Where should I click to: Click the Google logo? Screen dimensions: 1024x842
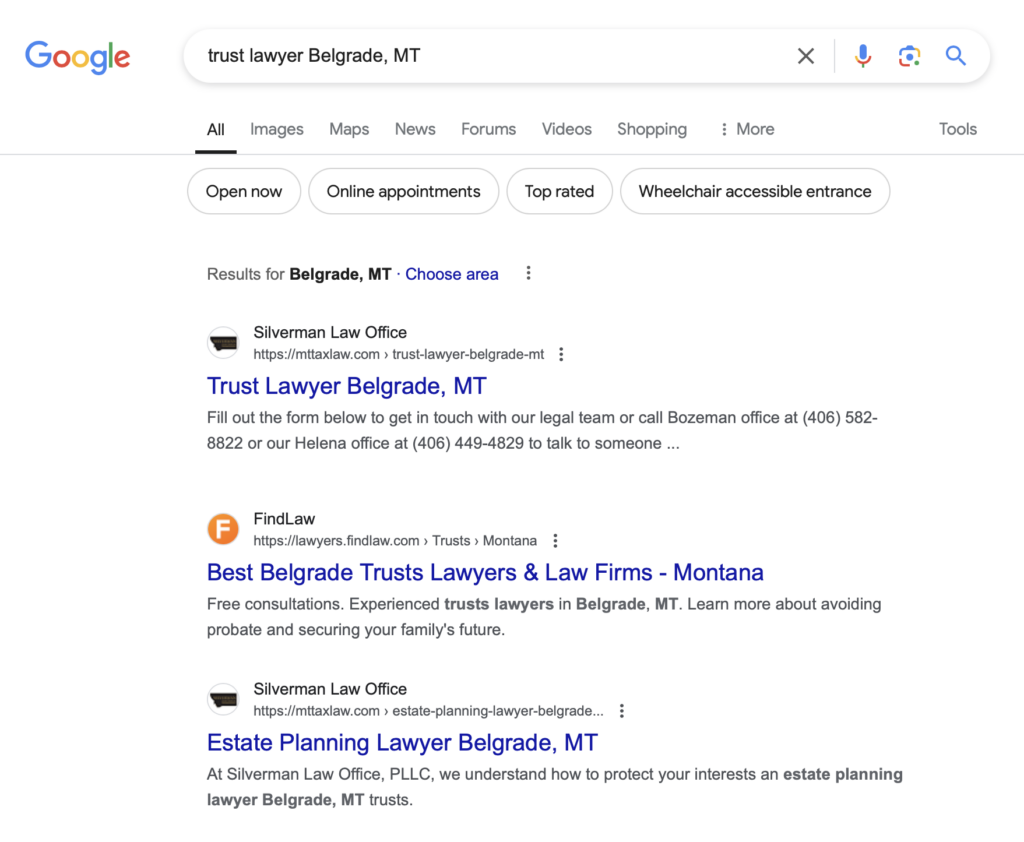pyautogui.click(x=77, y=56)
